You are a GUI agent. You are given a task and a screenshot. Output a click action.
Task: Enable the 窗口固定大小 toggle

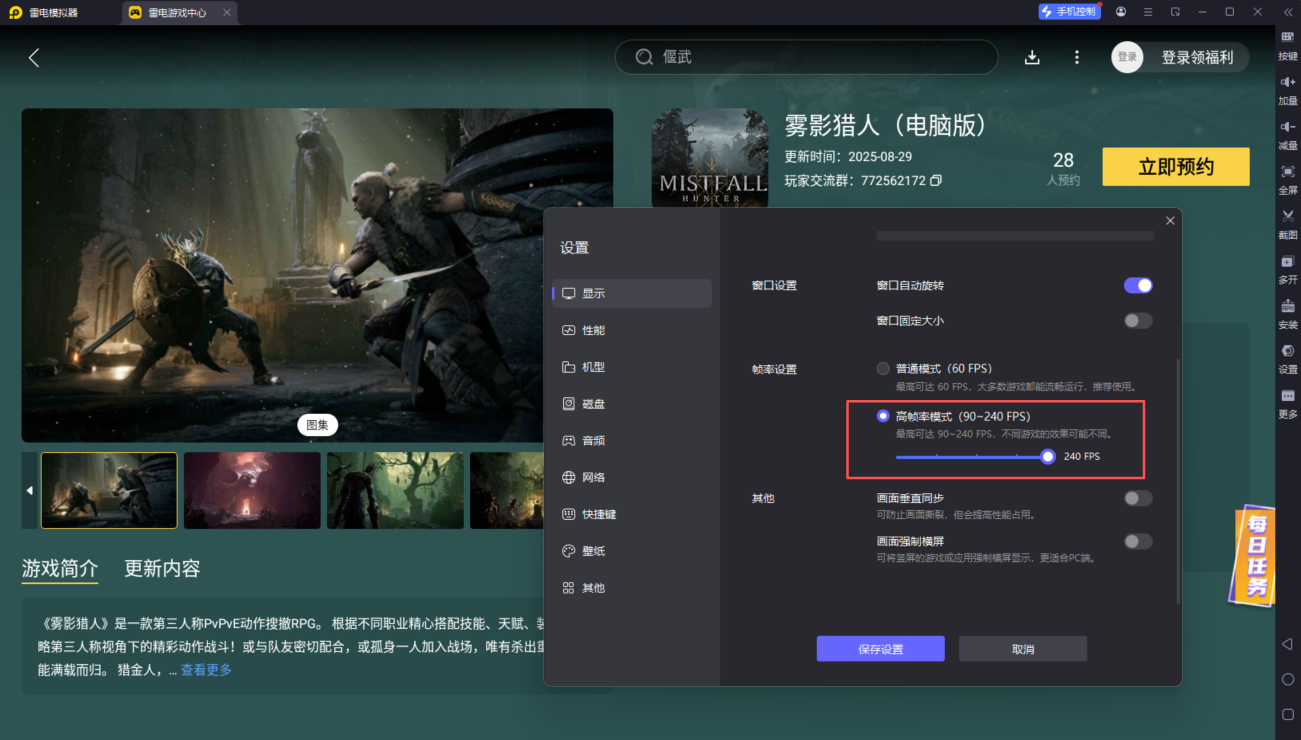(1138, 321)
